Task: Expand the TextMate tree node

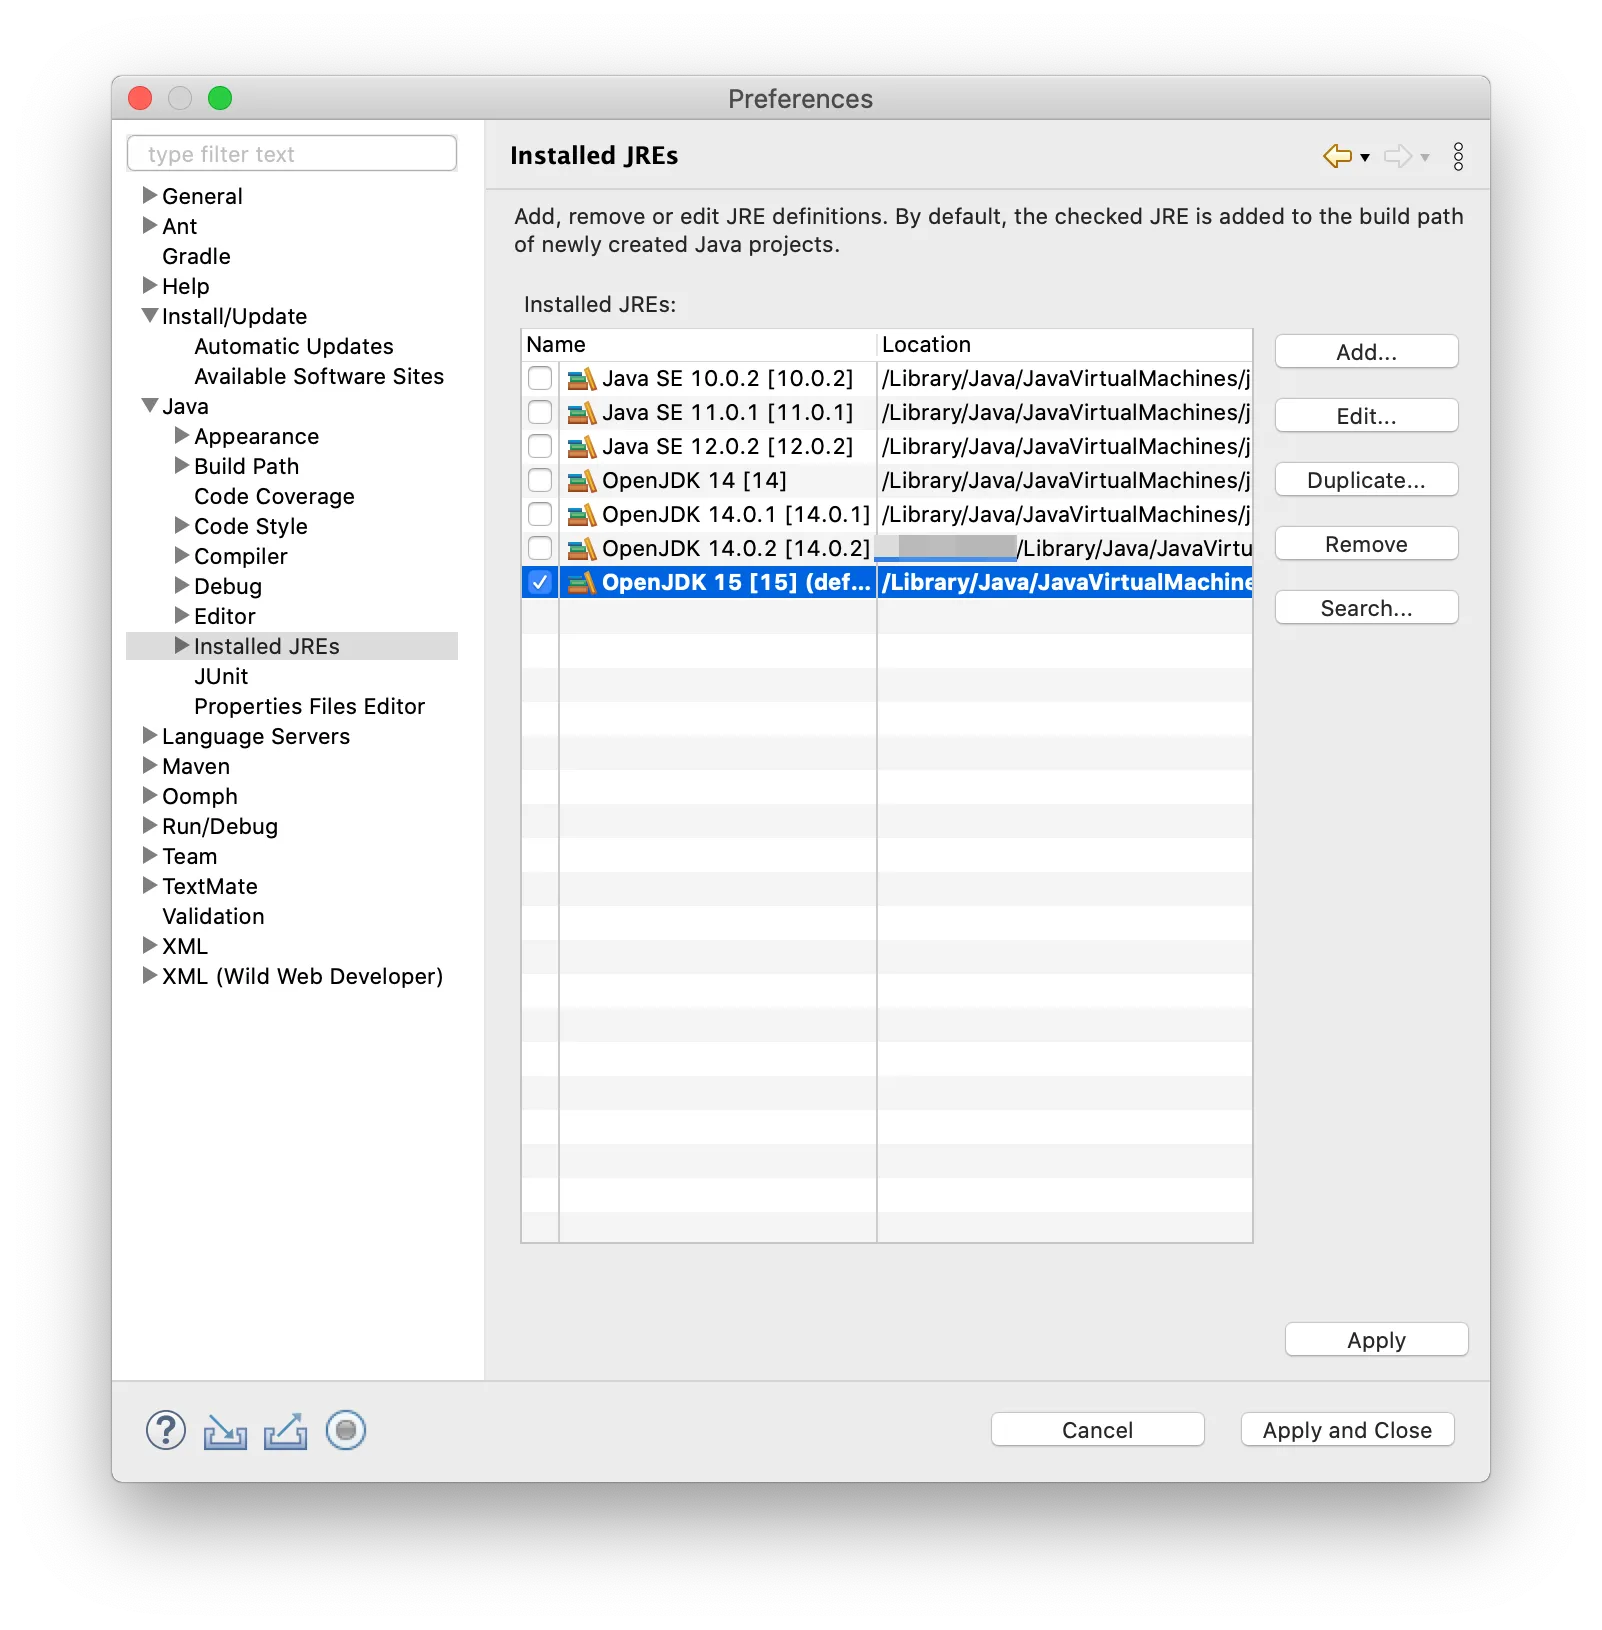Action: click(150, 885)
